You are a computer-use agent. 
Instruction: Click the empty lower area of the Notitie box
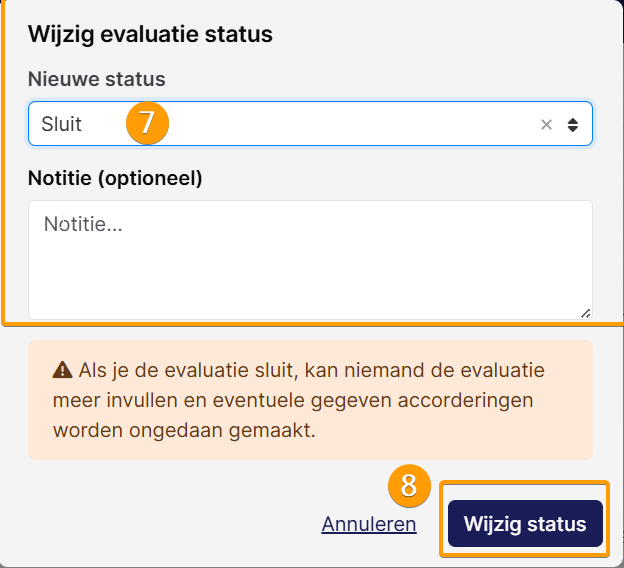310,287
